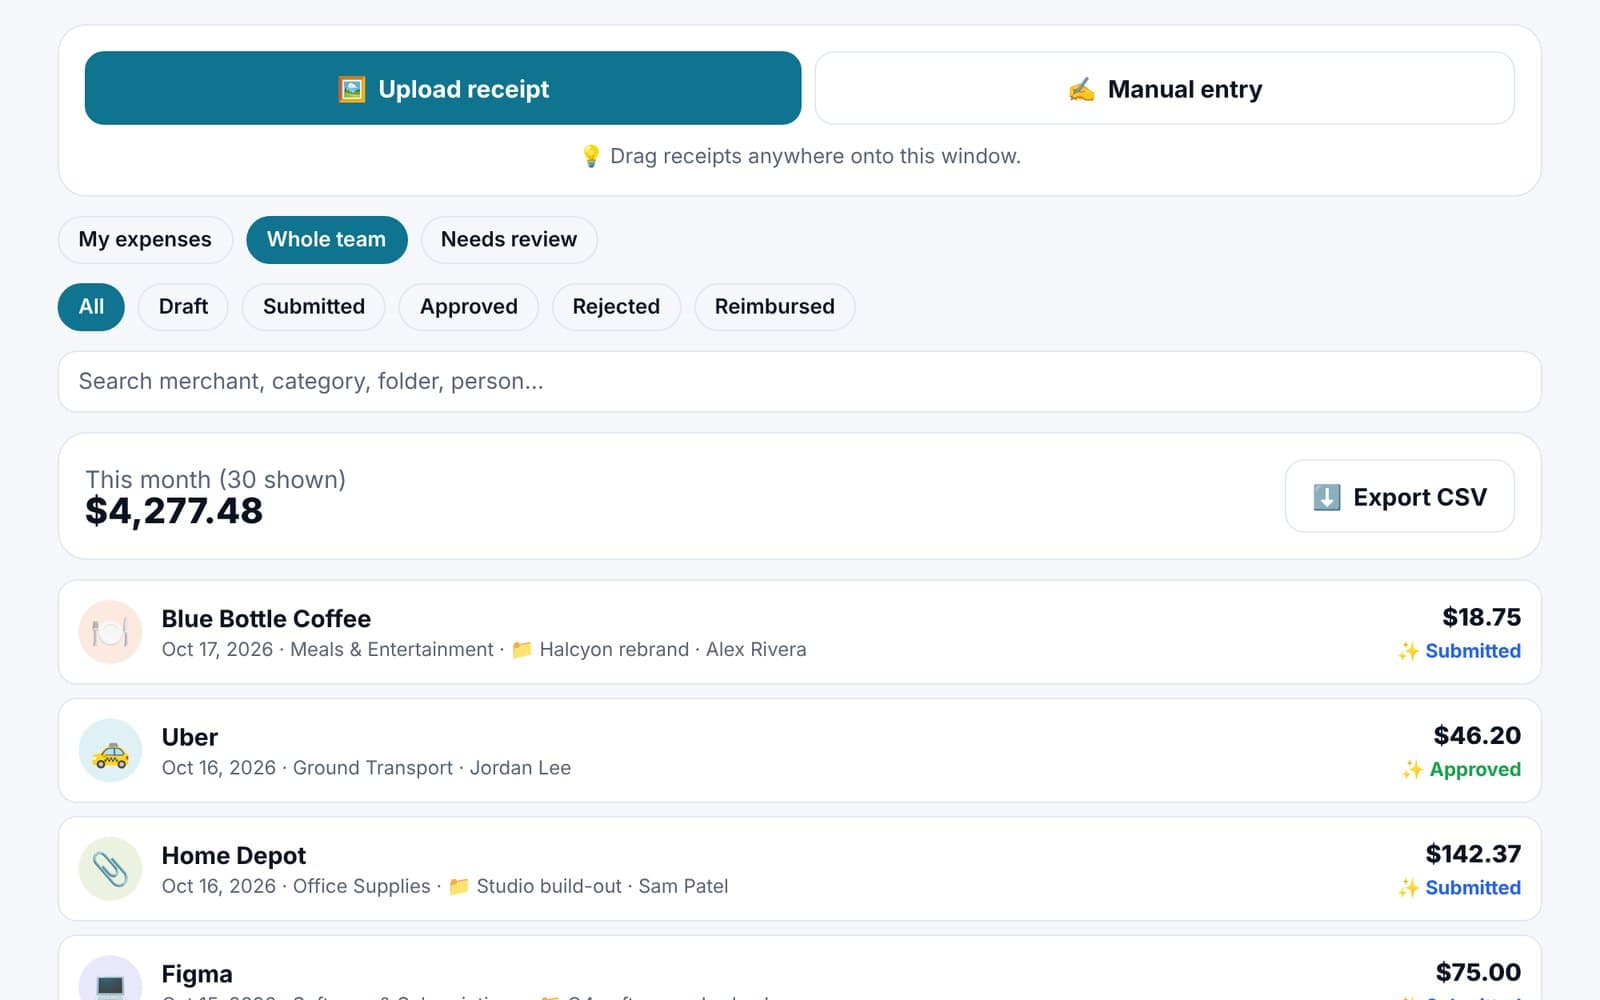
Task: Focus the merchant search field
Action: [799, 381]
